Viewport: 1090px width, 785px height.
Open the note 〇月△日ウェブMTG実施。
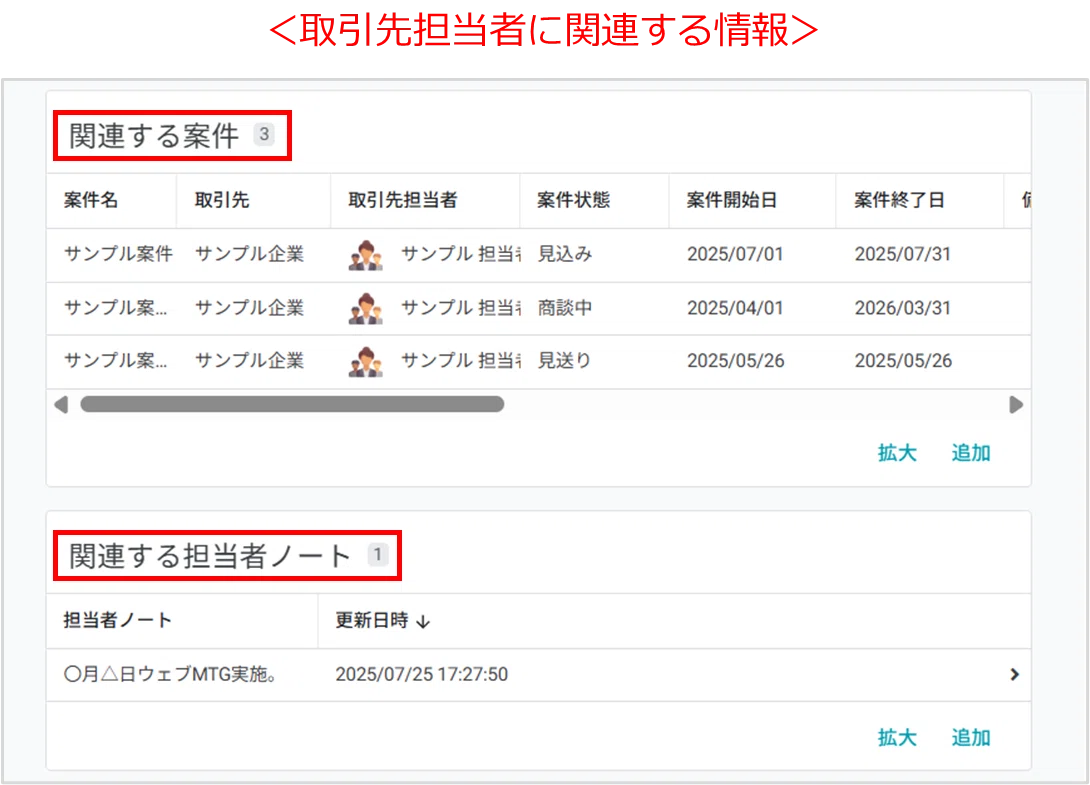pyautogui.click(x=170, y=674)
